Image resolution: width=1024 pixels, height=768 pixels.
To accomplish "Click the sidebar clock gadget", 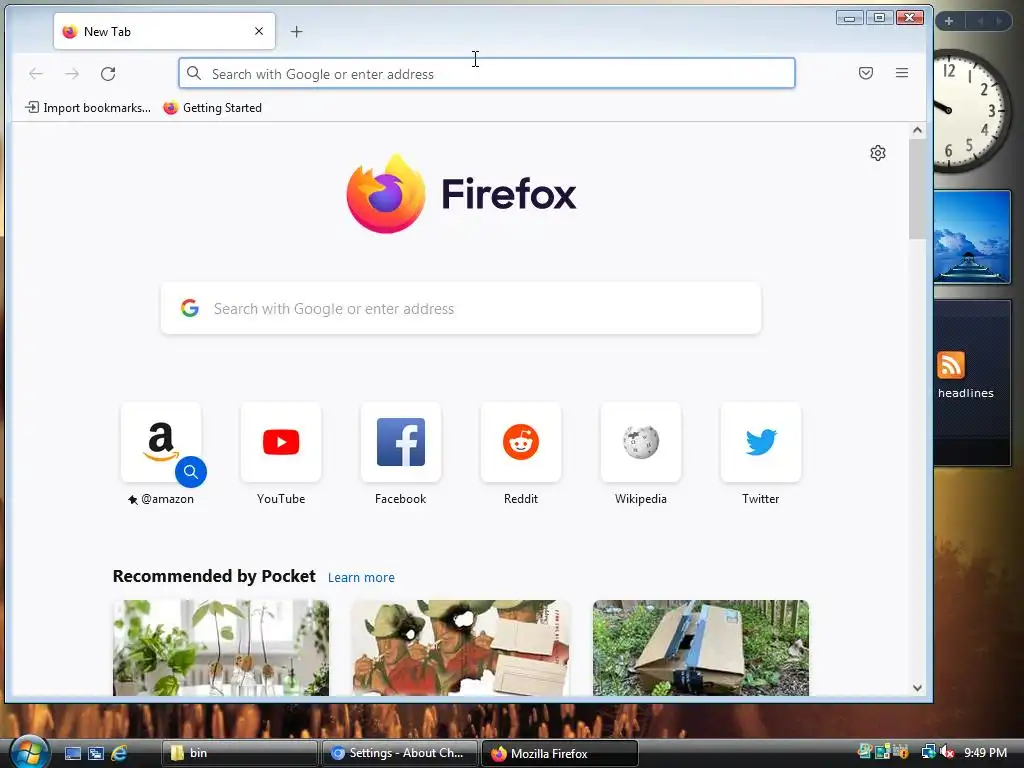I will click(x=972, y=111).
